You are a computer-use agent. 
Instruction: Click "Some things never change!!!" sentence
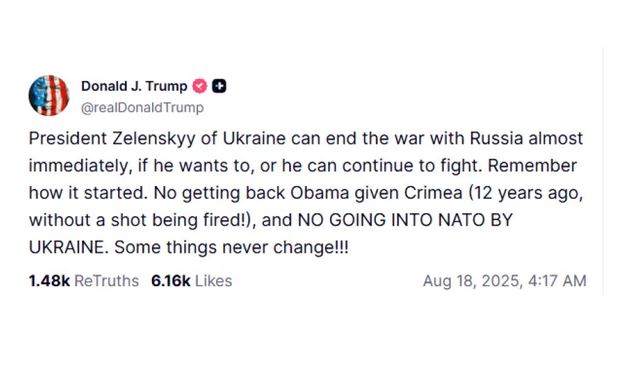(231, 247)
